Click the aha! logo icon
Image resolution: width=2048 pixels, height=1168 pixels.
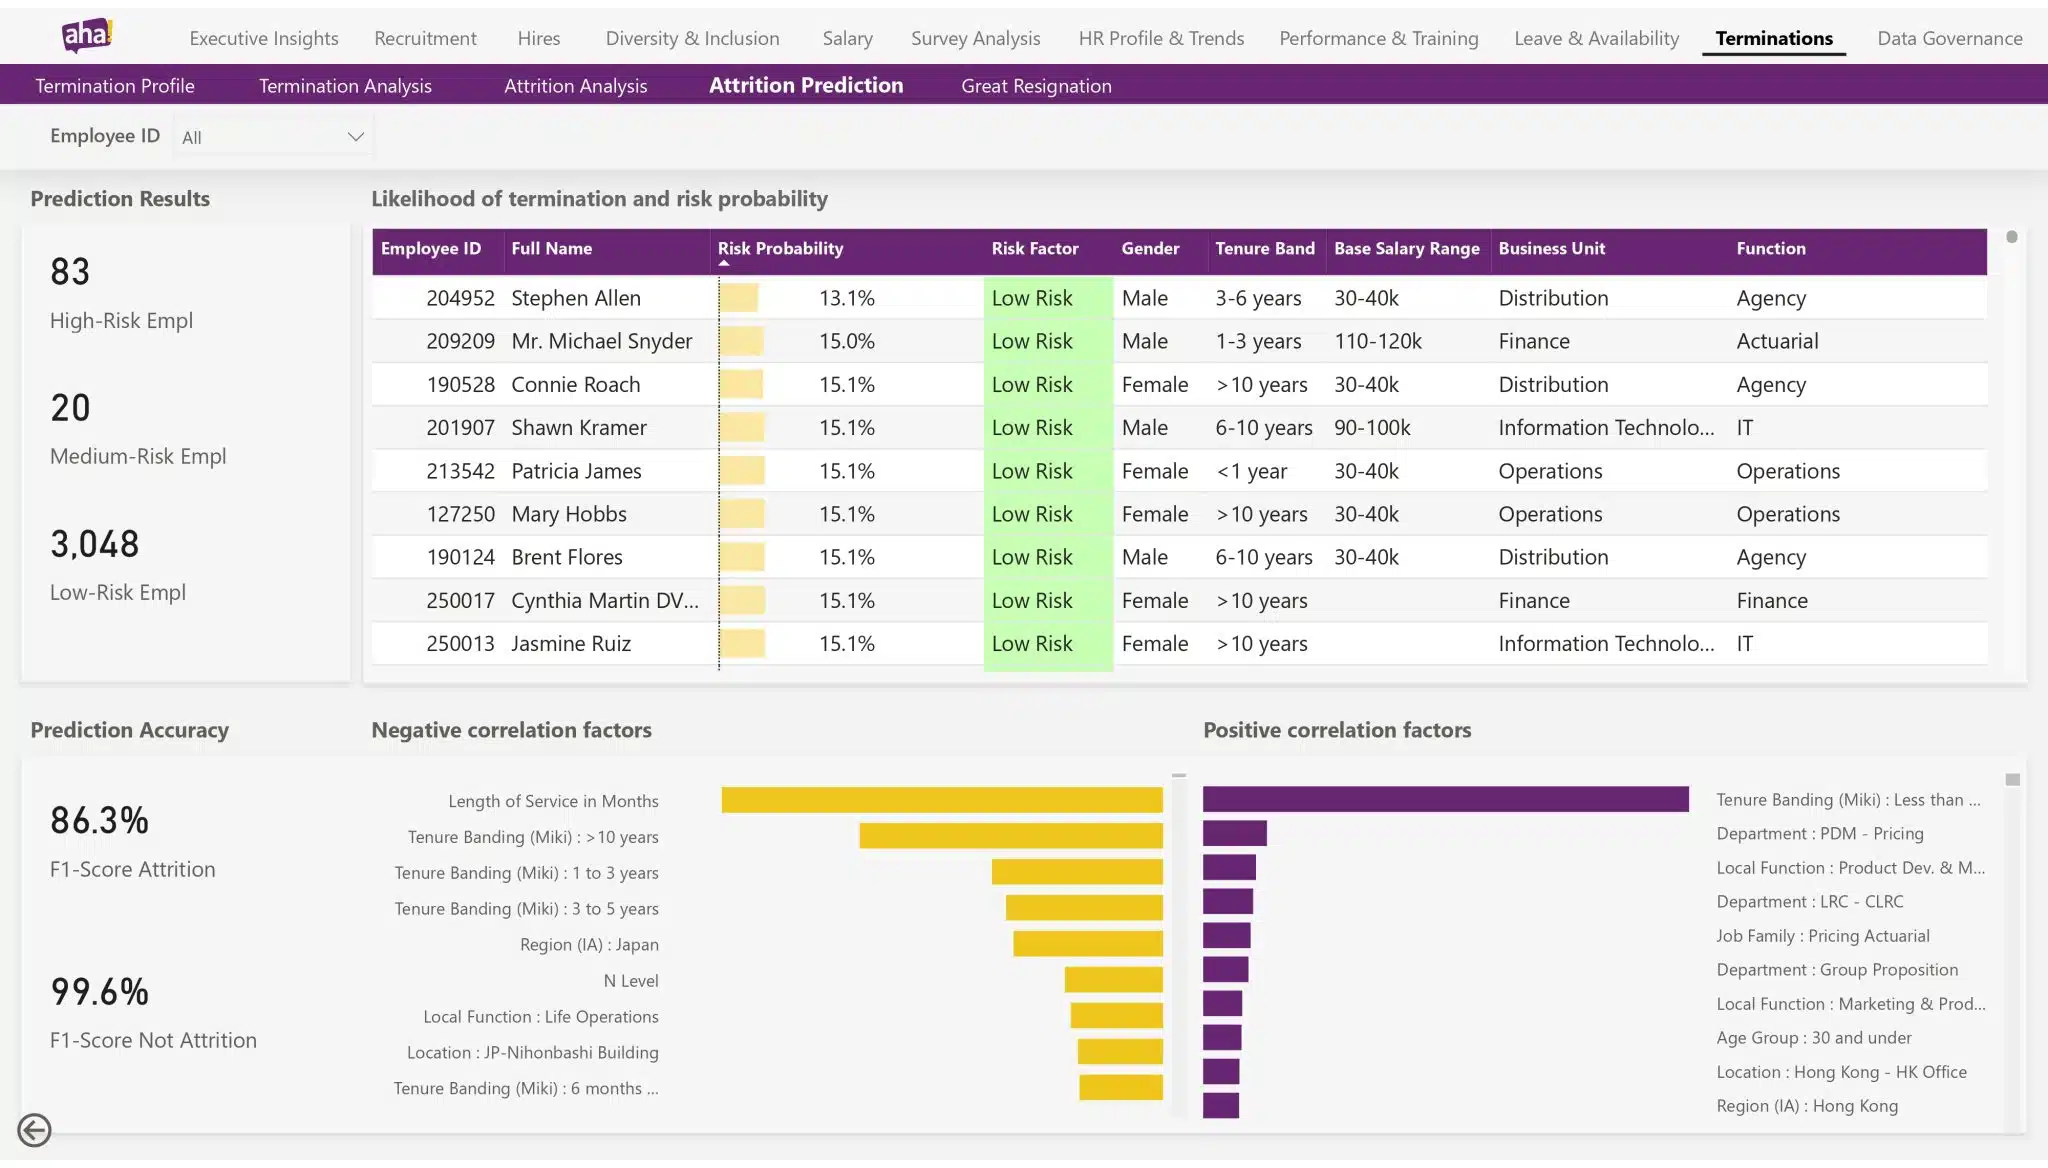[88, 34]
